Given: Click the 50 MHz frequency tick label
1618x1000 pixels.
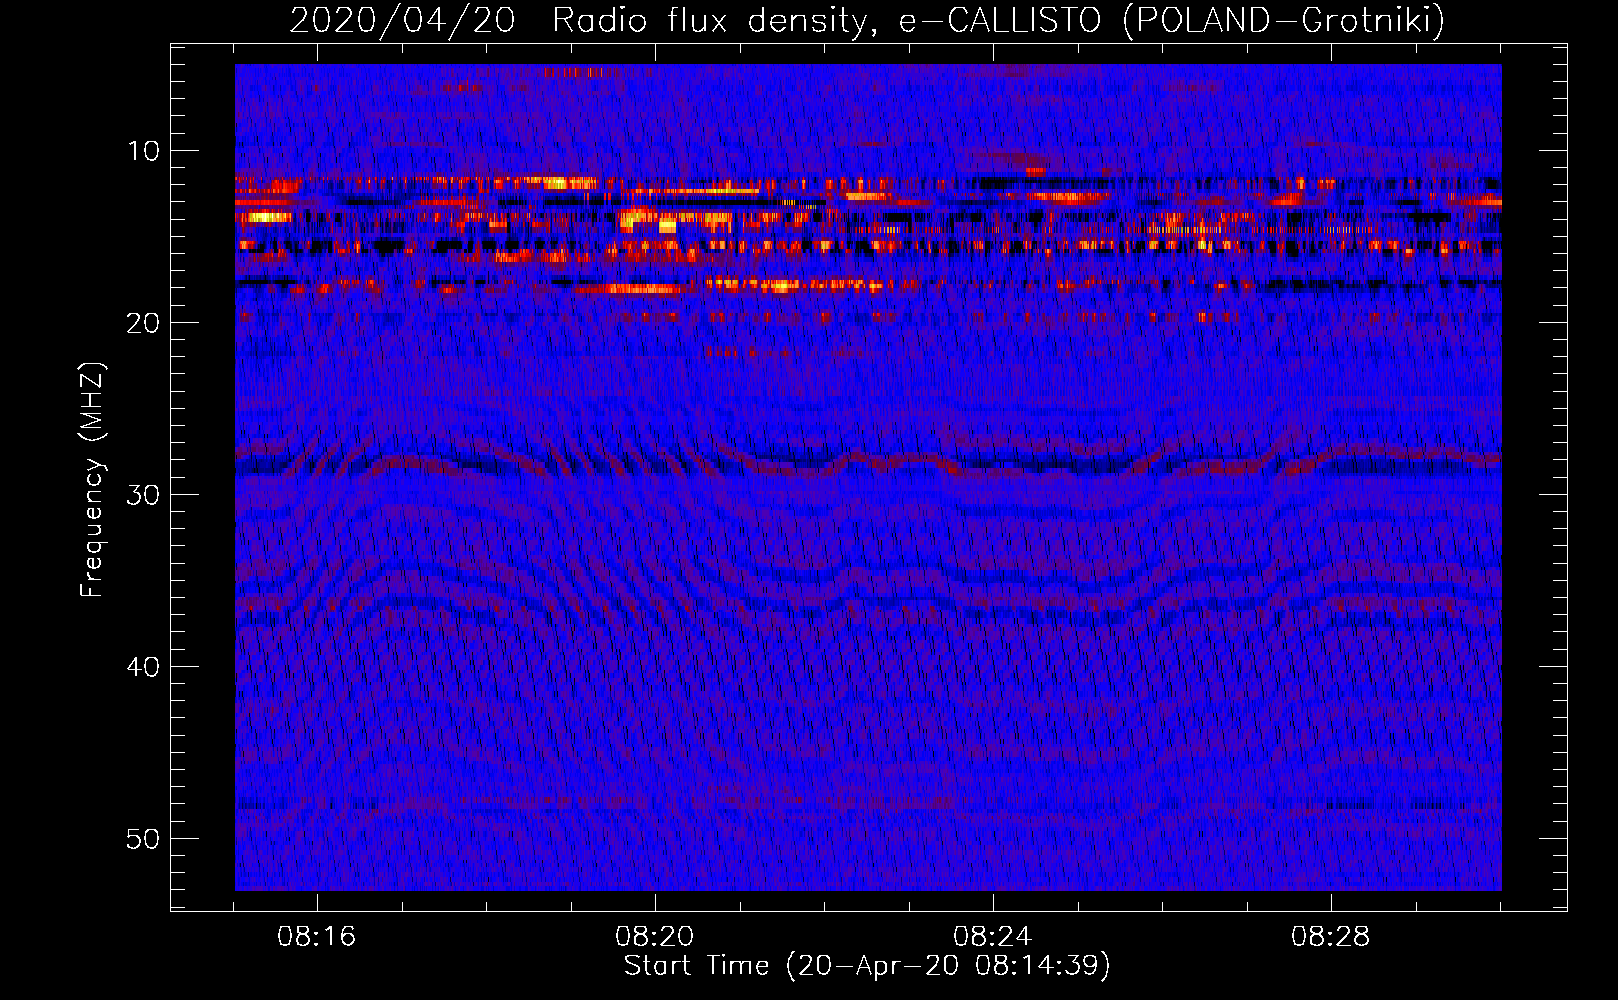Looking at the screenshot, I should pyautogui.click(x=144, y=839).
